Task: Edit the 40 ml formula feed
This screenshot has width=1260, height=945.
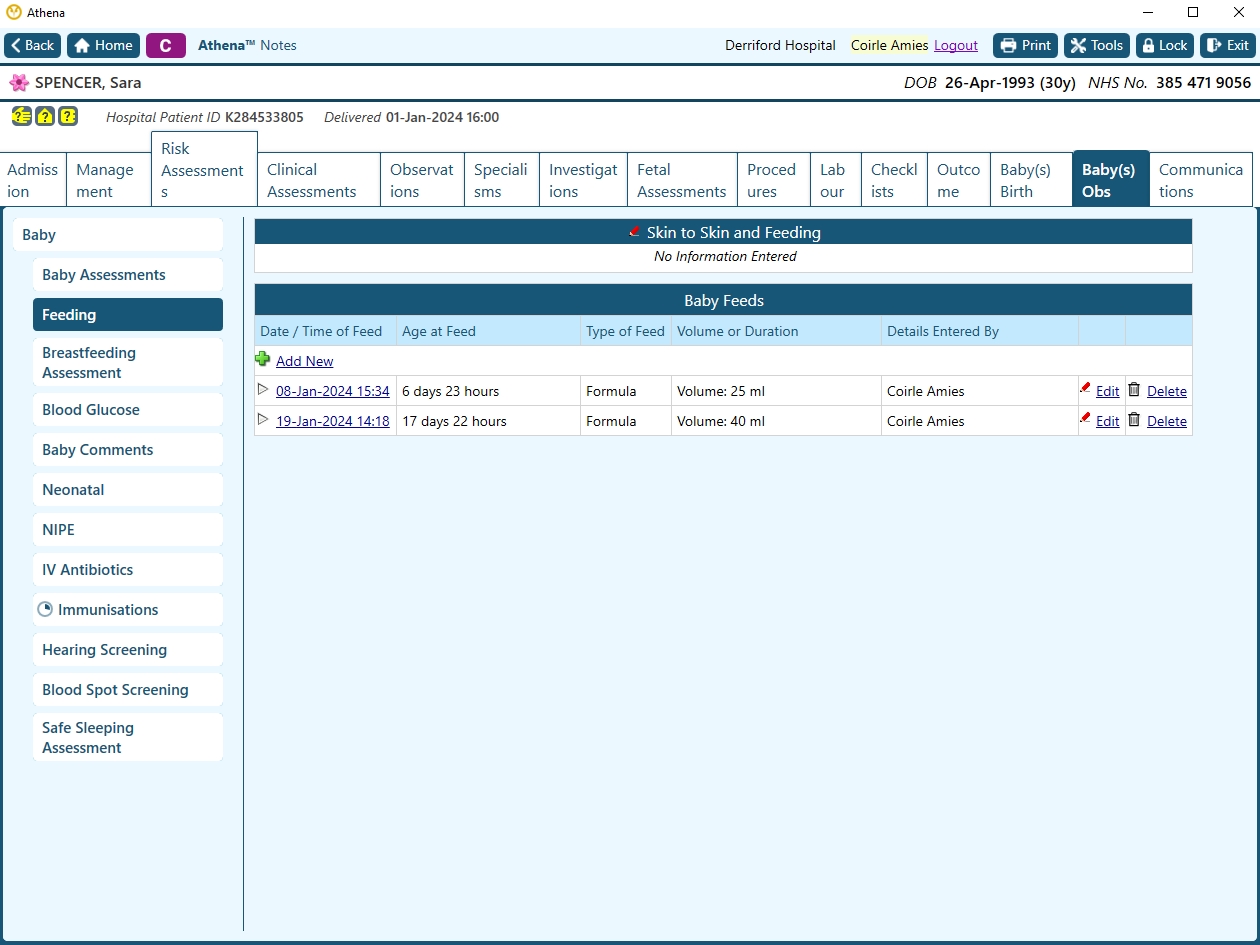Action: tap(1108, 421)
